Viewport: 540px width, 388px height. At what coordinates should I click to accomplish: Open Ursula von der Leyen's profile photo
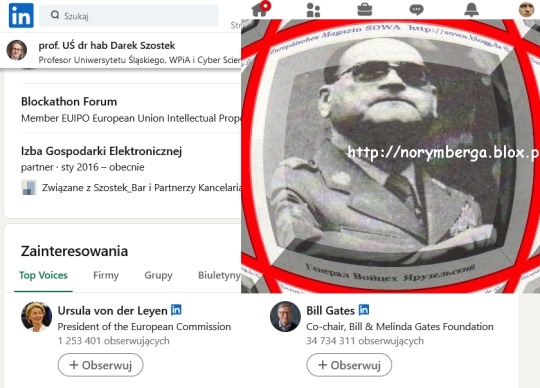point(37,317)
